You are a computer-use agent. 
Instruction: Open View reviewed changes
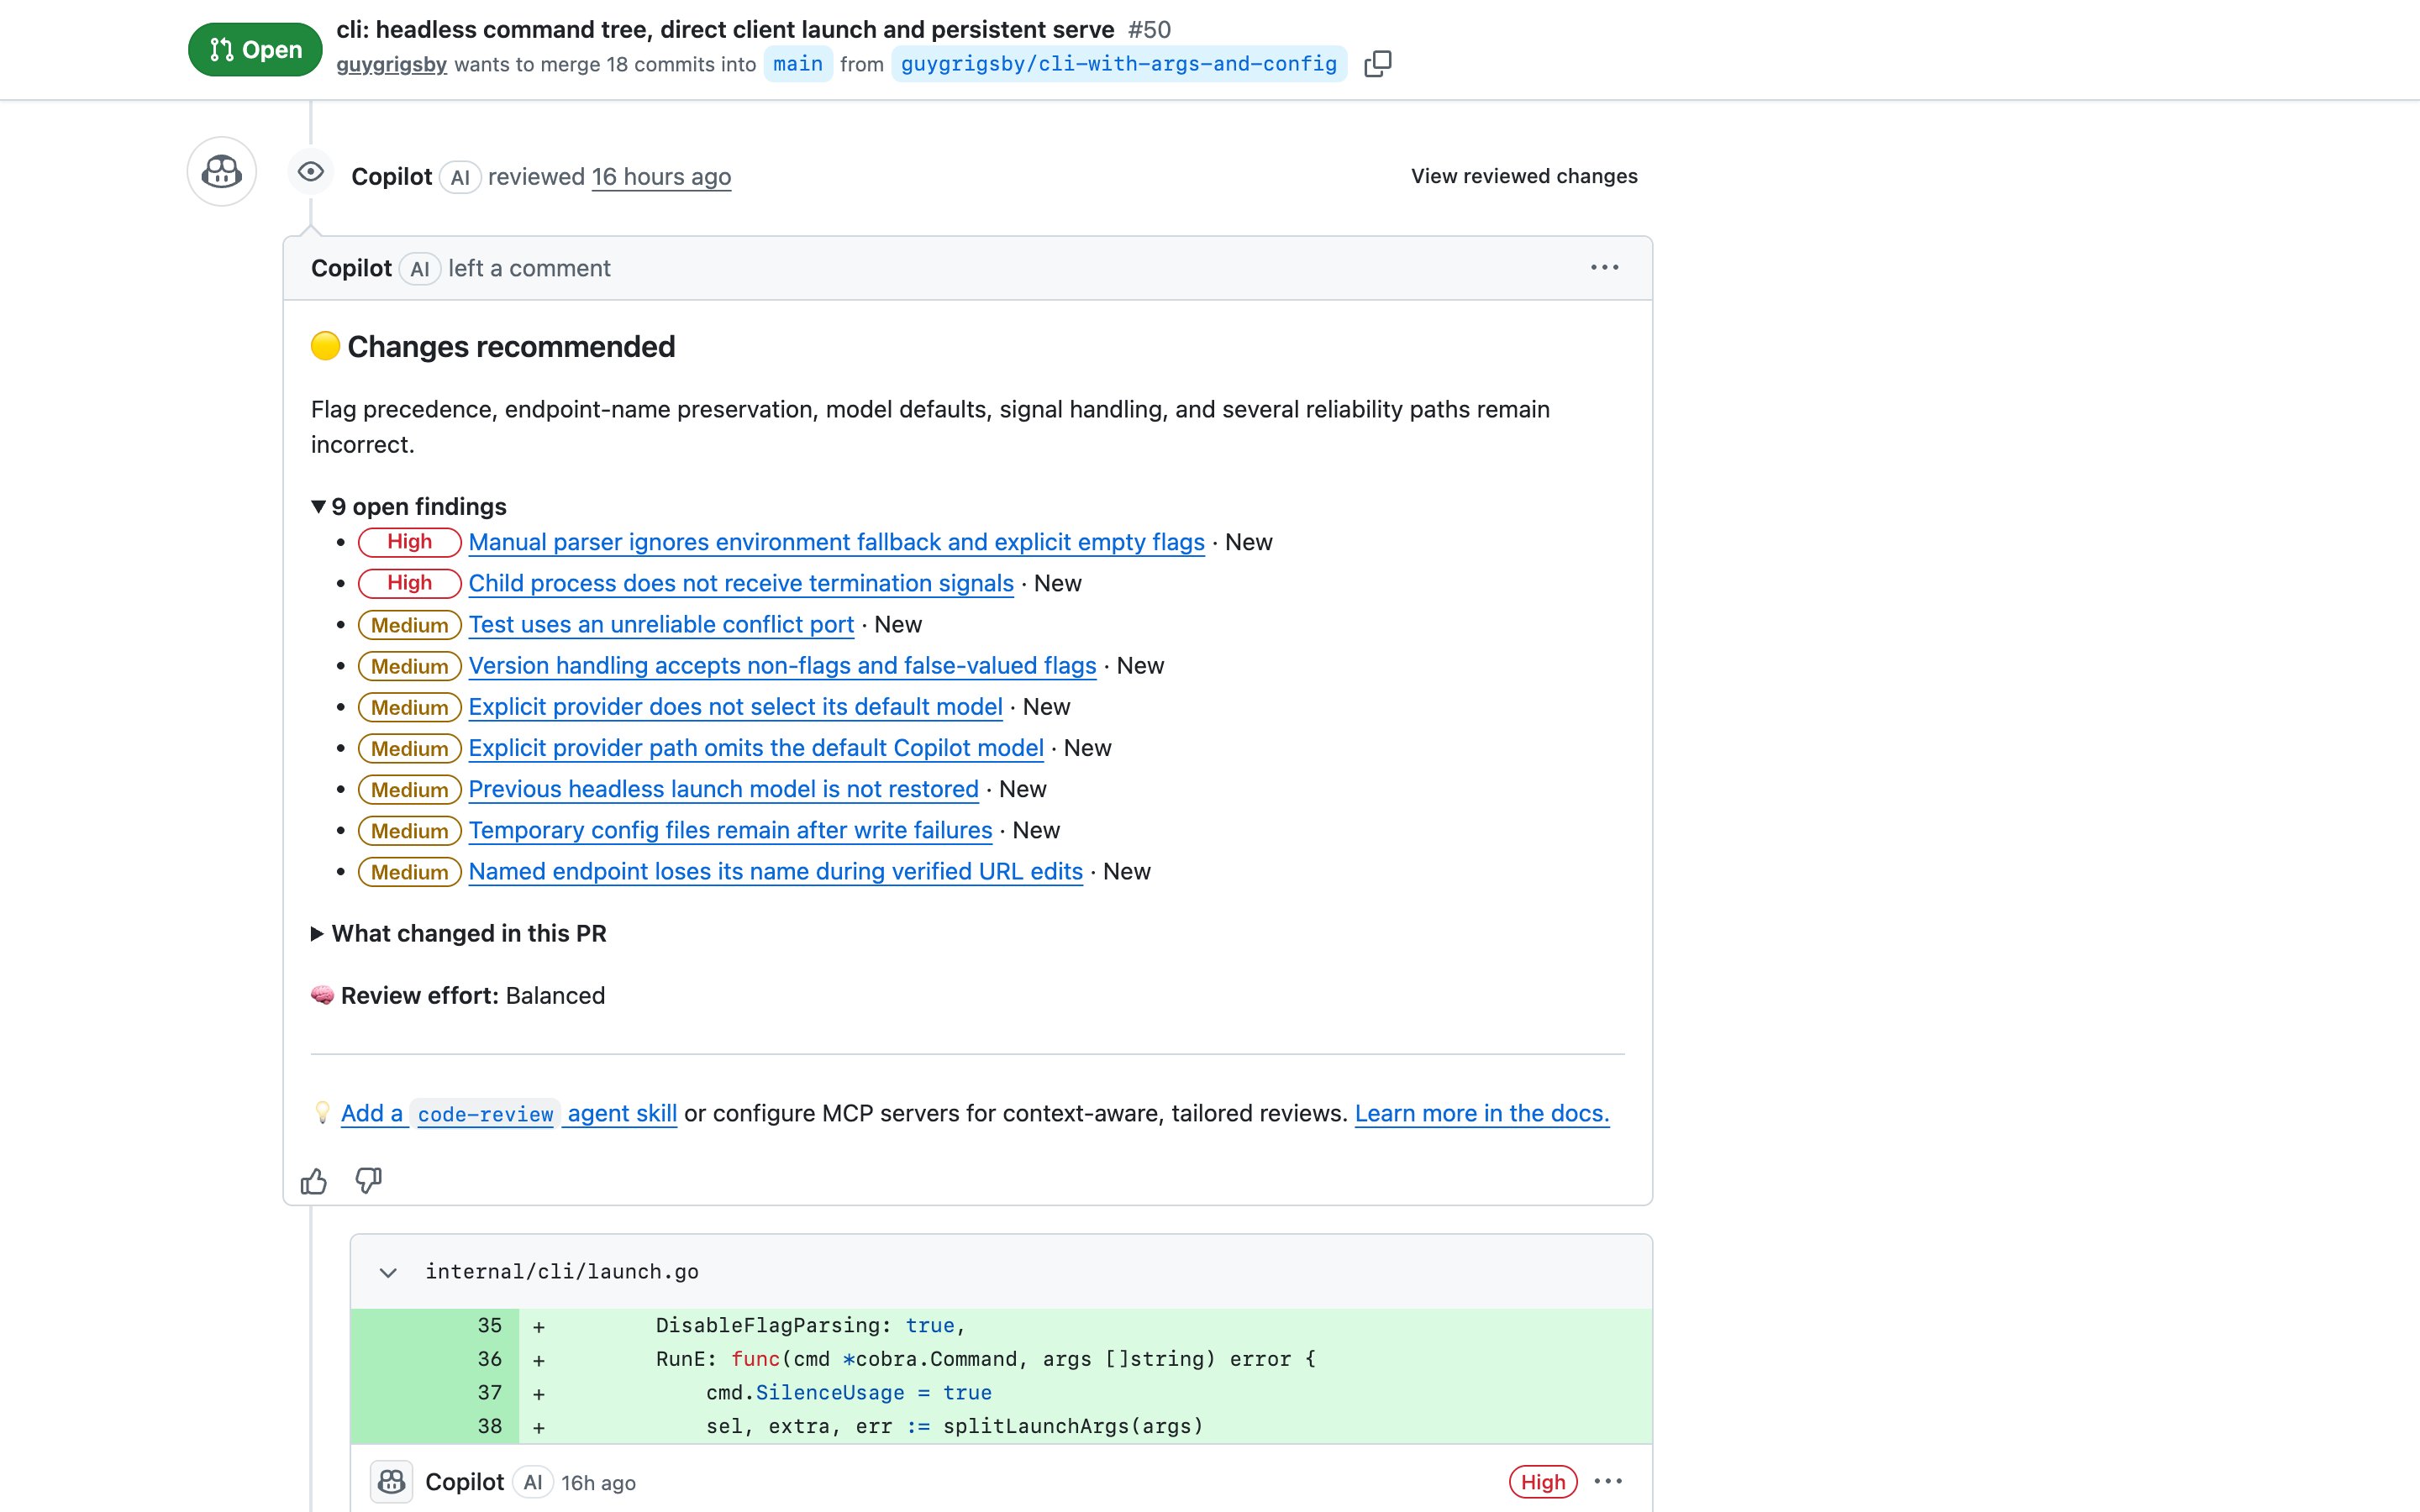tap(1524, 176)
